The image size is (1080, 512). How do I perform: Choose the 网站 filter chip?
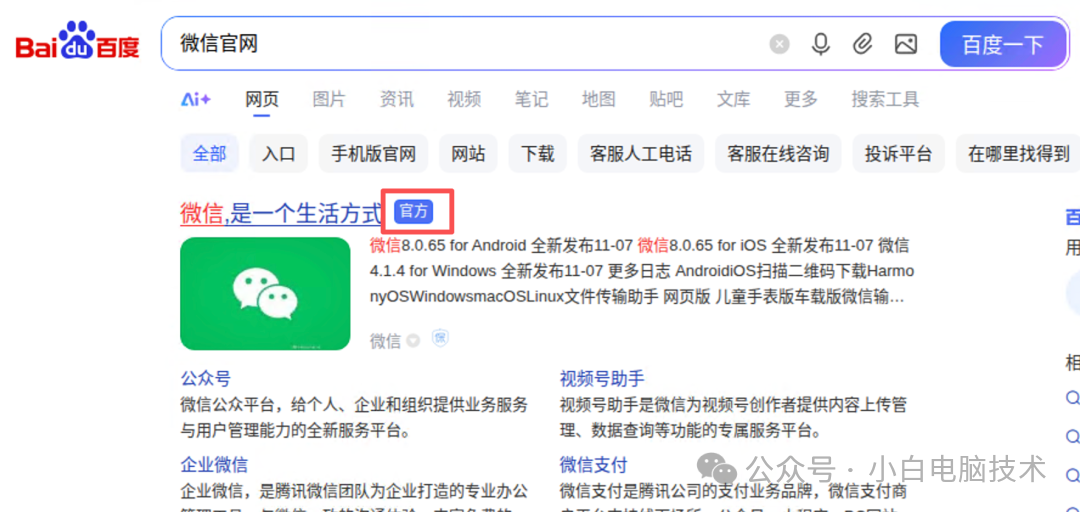468,153
